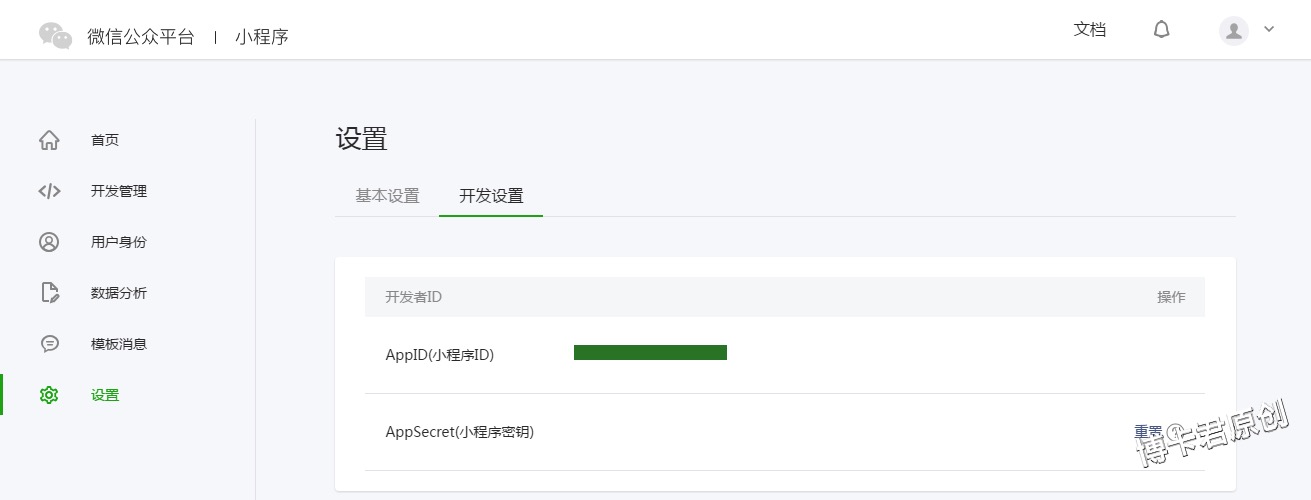Click the data analysis document icon

click(49, 293)
